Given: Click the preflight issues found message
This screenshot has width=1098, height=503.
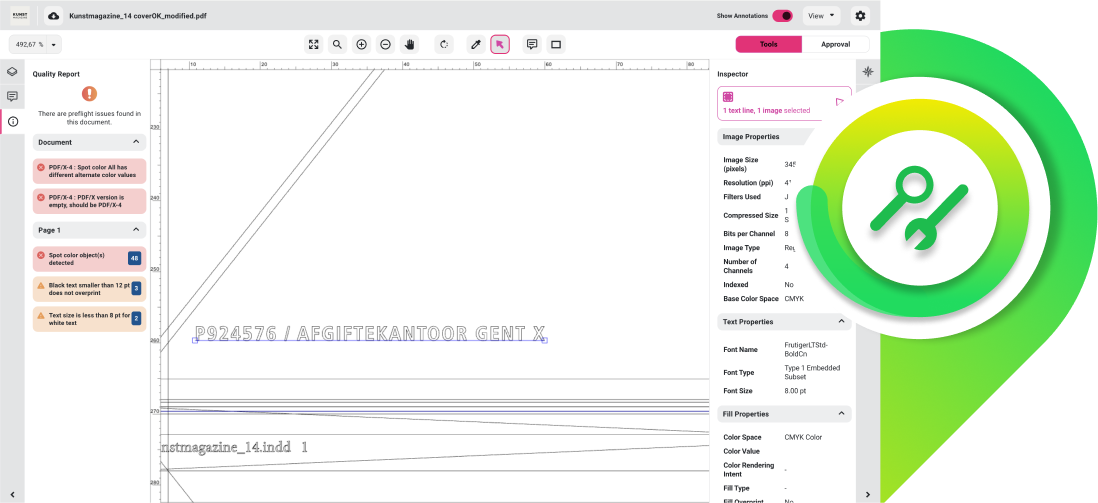Looking at the screenshot, I should point(90,118).
